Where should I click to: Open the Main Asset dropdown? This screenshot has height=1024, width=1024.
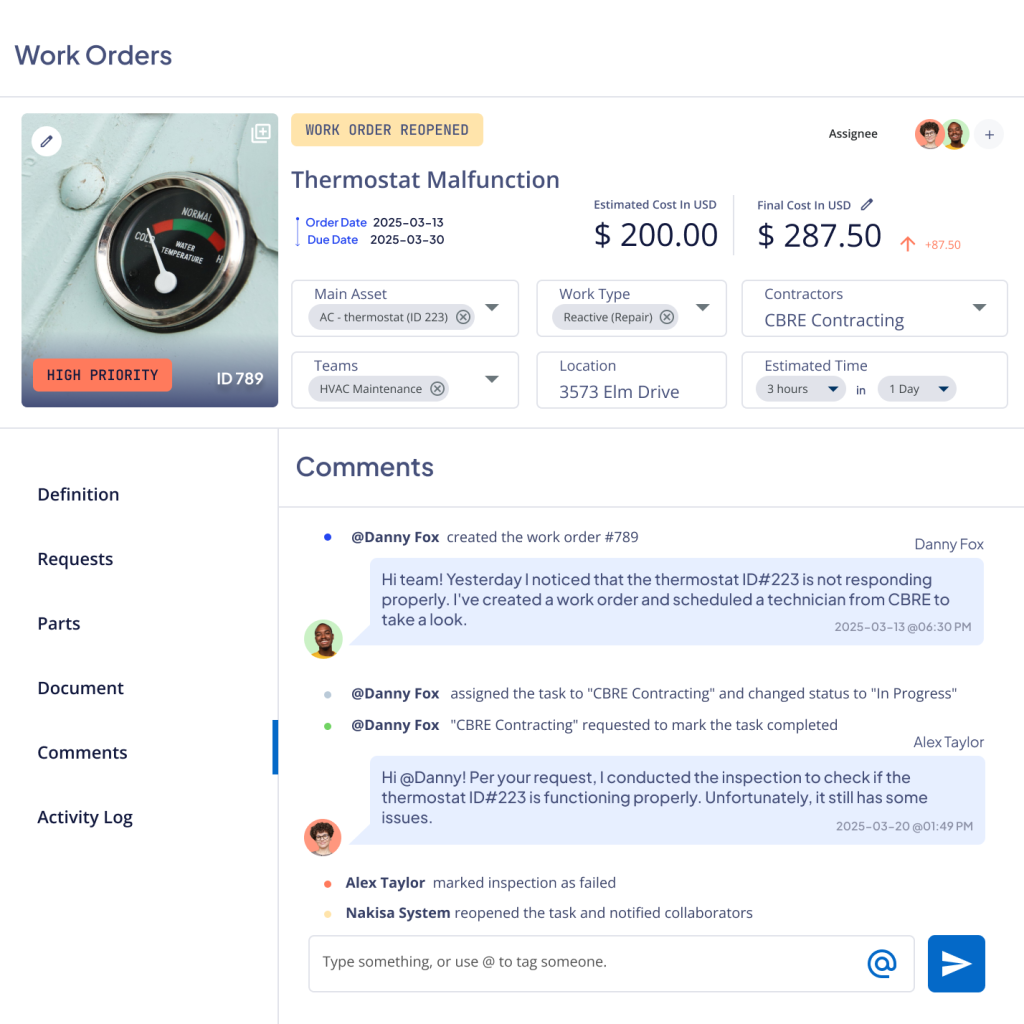(492, 308)
